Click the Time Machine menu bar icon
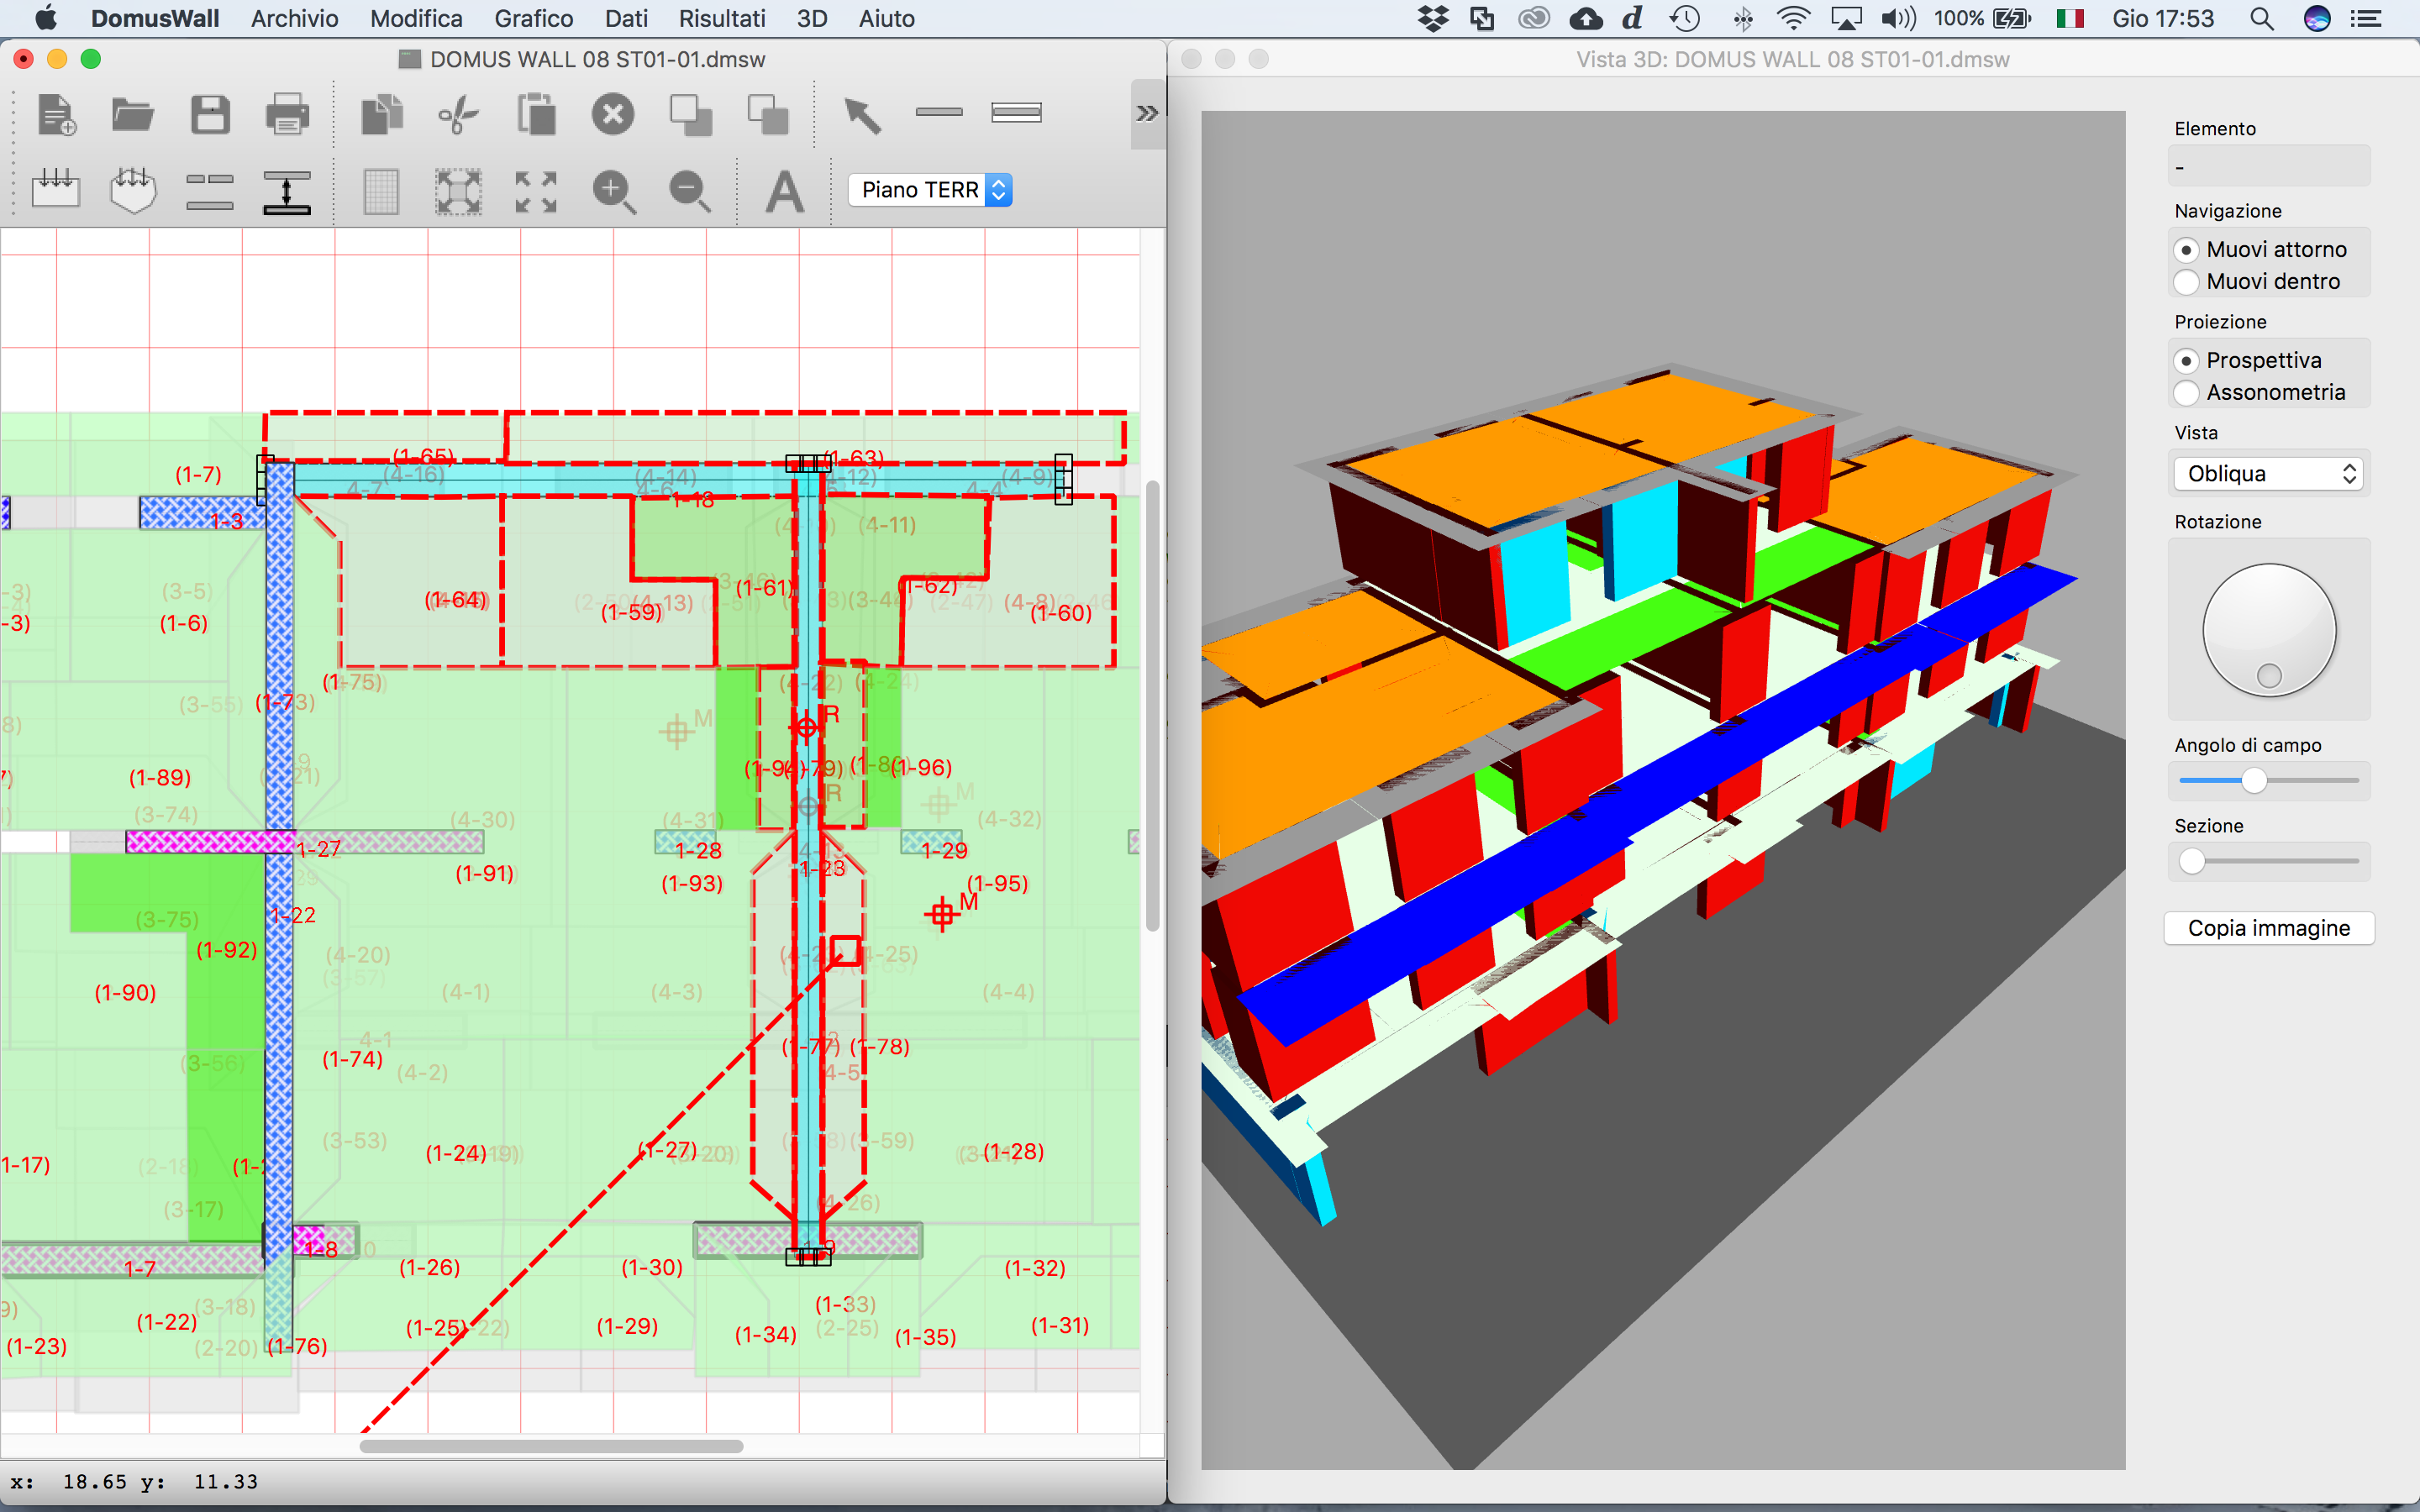 (1685, 18)
